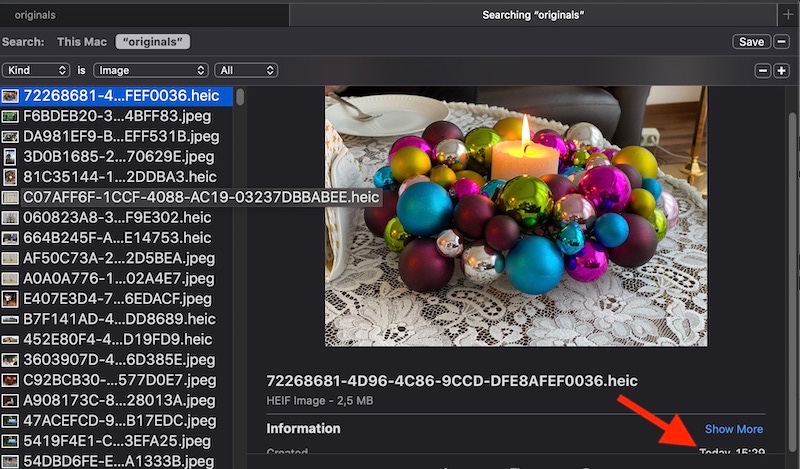
Task: Select file 664B245F-A...E14753.heic
Action: pyautogui.click(x=116, y=238)
